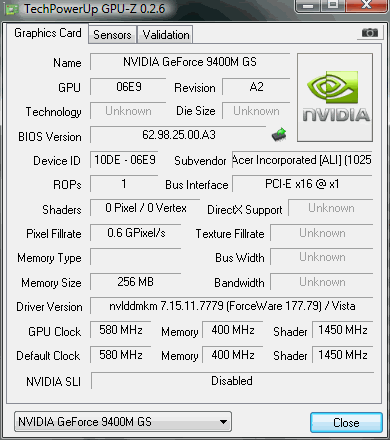The width and height of the screenshot is (390, 440).
Task: Minimize the GPU-Z window
Action: [308, 5]
